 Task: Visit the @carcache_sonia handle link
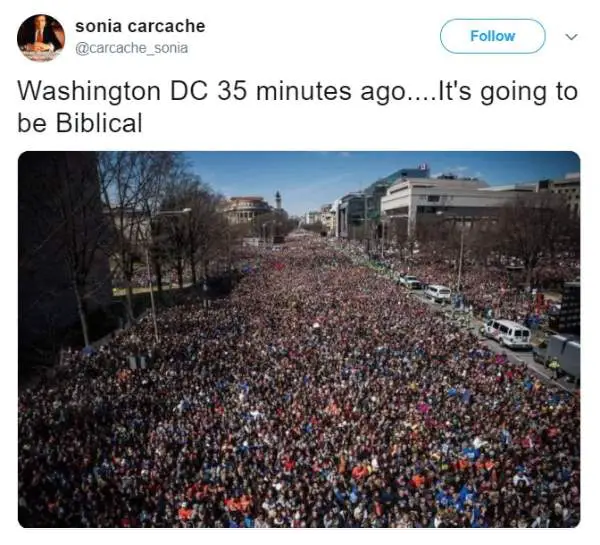click(131, 48)
